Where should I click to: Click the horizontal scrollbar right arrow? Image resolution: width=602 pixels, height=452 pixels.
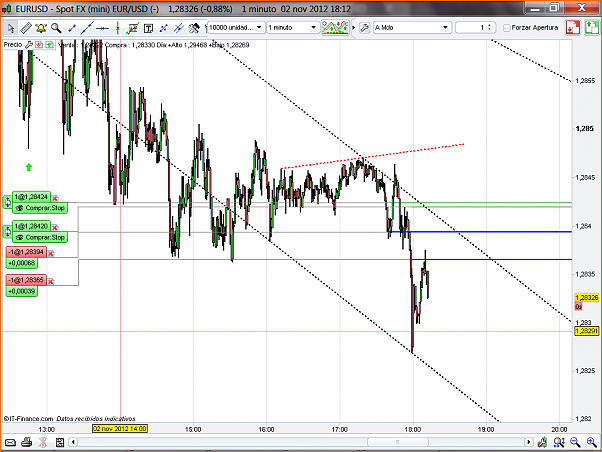tap(529, 442)
